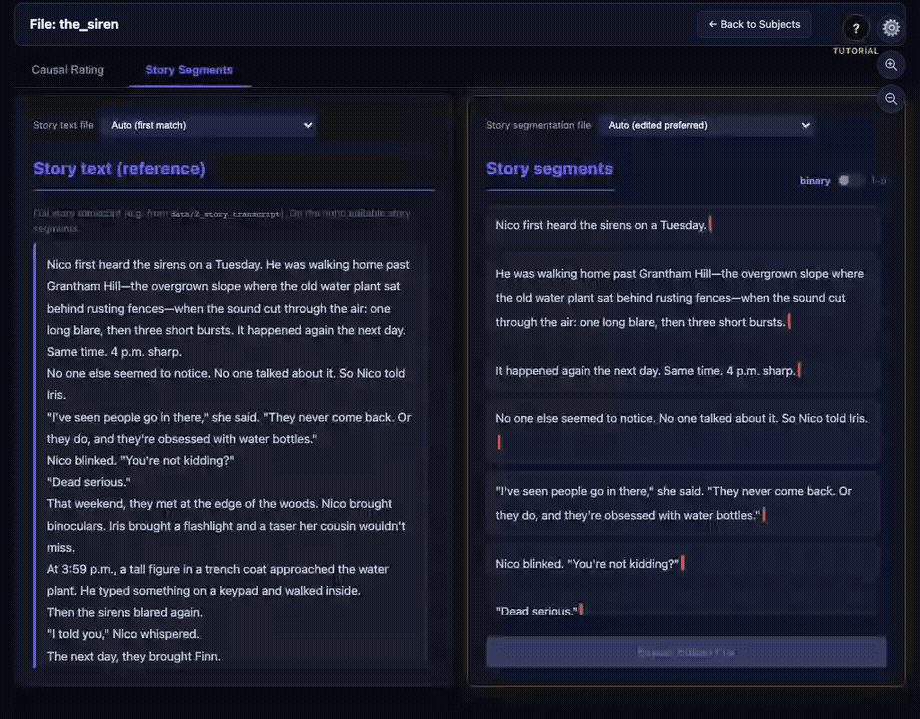Click reference line "I told you, Nico whispered."
Viewport: 920px width, 719px height.
(123, 634)
